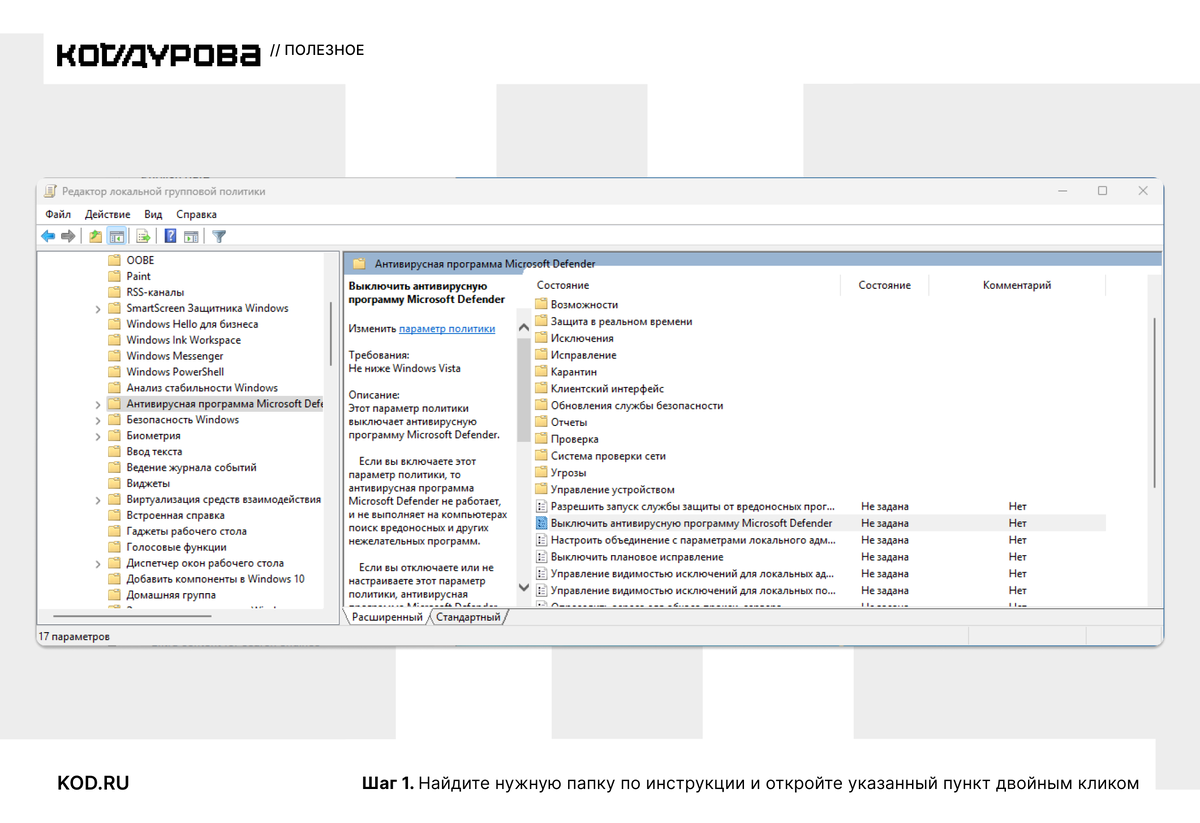This screenshot has width=1200, height=823.
Task: Click the Исключения folder icon
Action: click(x=541, y=338)
